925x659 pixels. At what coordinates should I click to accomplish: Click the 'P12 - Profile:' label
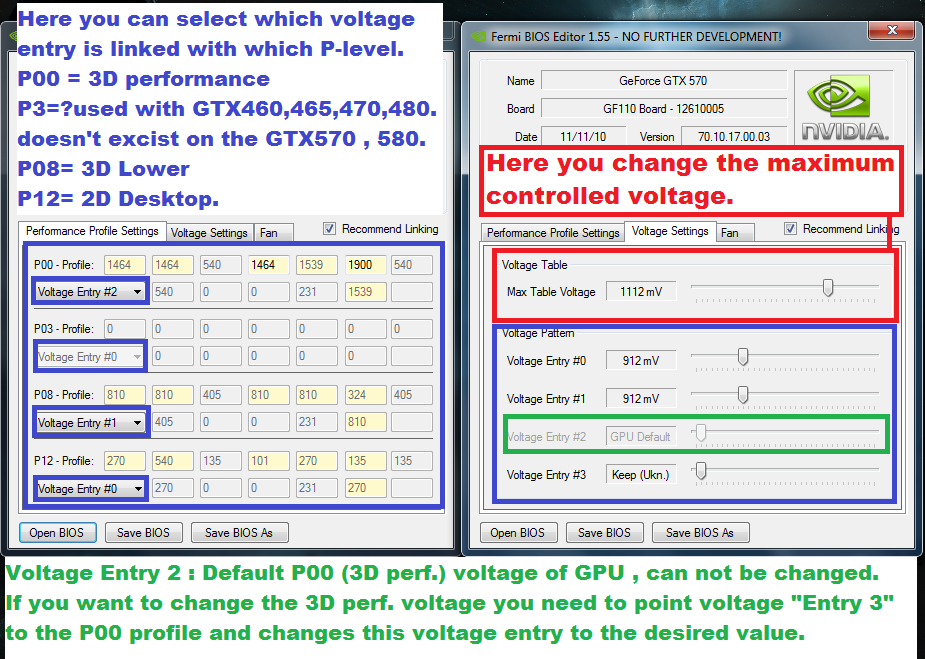tap(64, 461)
